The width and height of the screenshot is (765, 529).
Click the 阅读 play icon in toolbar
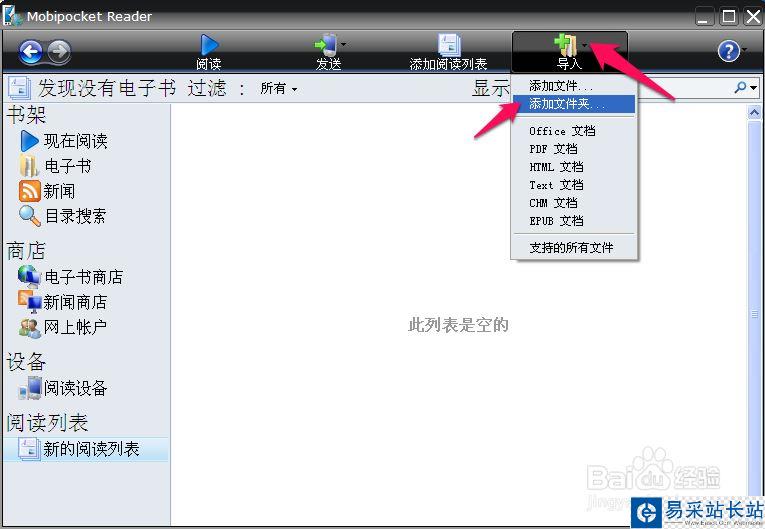209,44
